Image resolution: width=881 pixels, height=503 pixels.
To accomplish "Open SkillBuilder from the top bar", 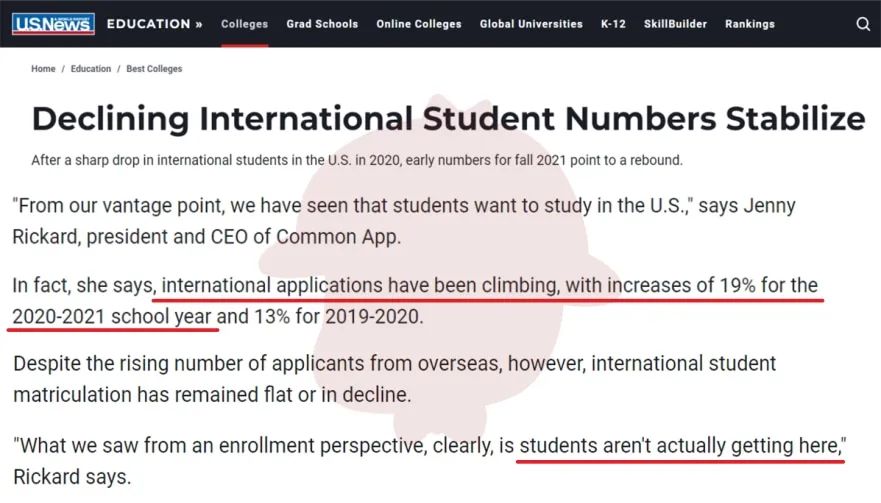I will point(675,24).
